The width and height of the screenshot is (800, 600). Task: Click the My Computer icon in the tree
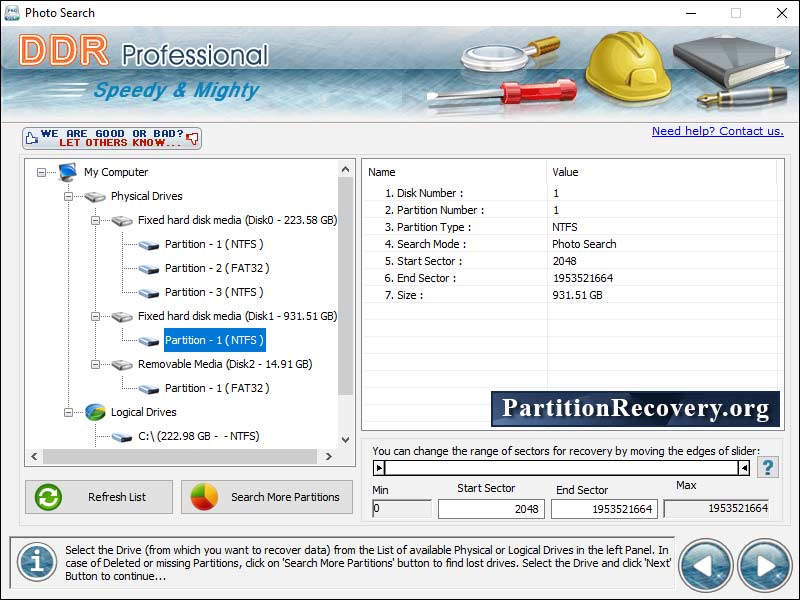pyautogui.click(x=67, y=172)
